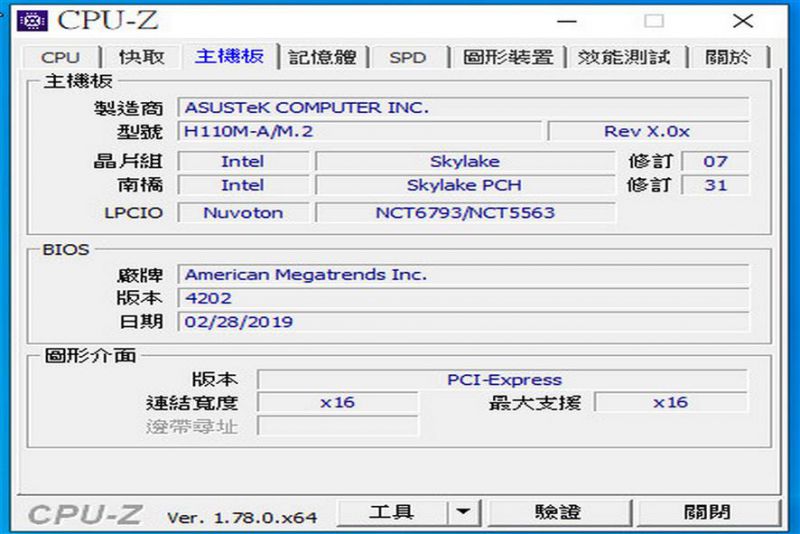The height and width of the screenshot is (534, 800).
Task: Click the H110M-A/M.2 model value
Action: coord(359,132)
